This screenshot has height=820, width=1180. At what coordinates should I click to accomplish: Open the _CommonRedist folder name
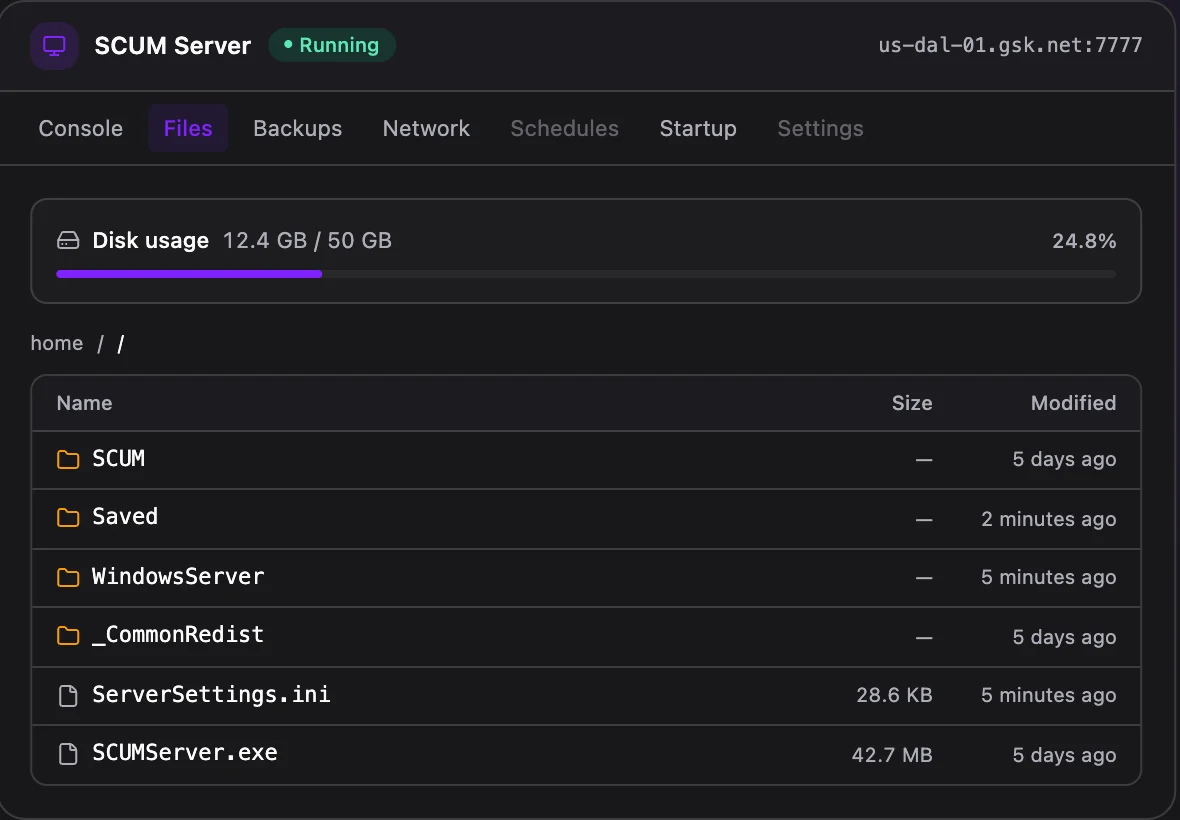coord(178,635)
